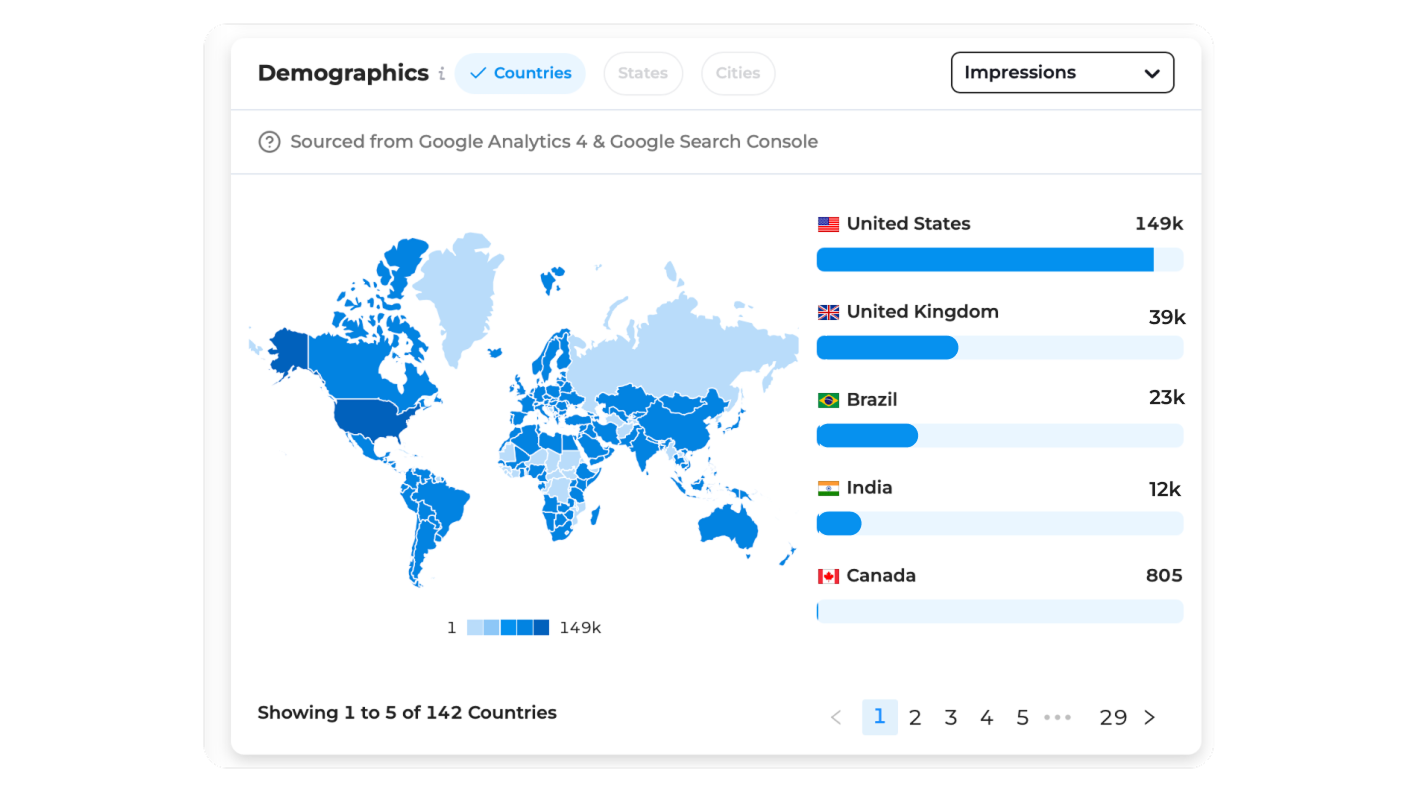Click the United States impressions bar
Viewport: 1418px width, 790px height.
coord(985,260)
